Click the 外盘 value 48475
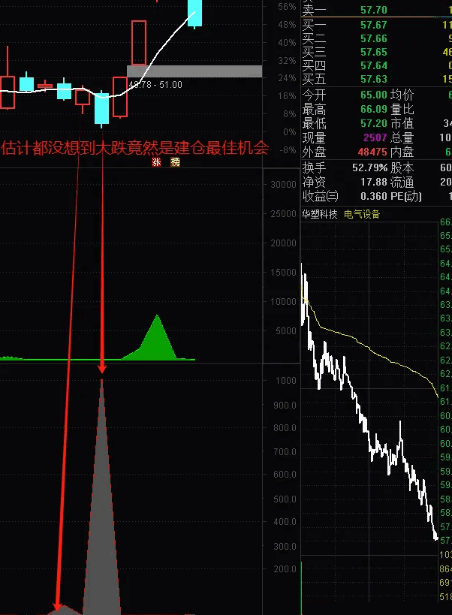The image size is (452, 615). point(372,152)
